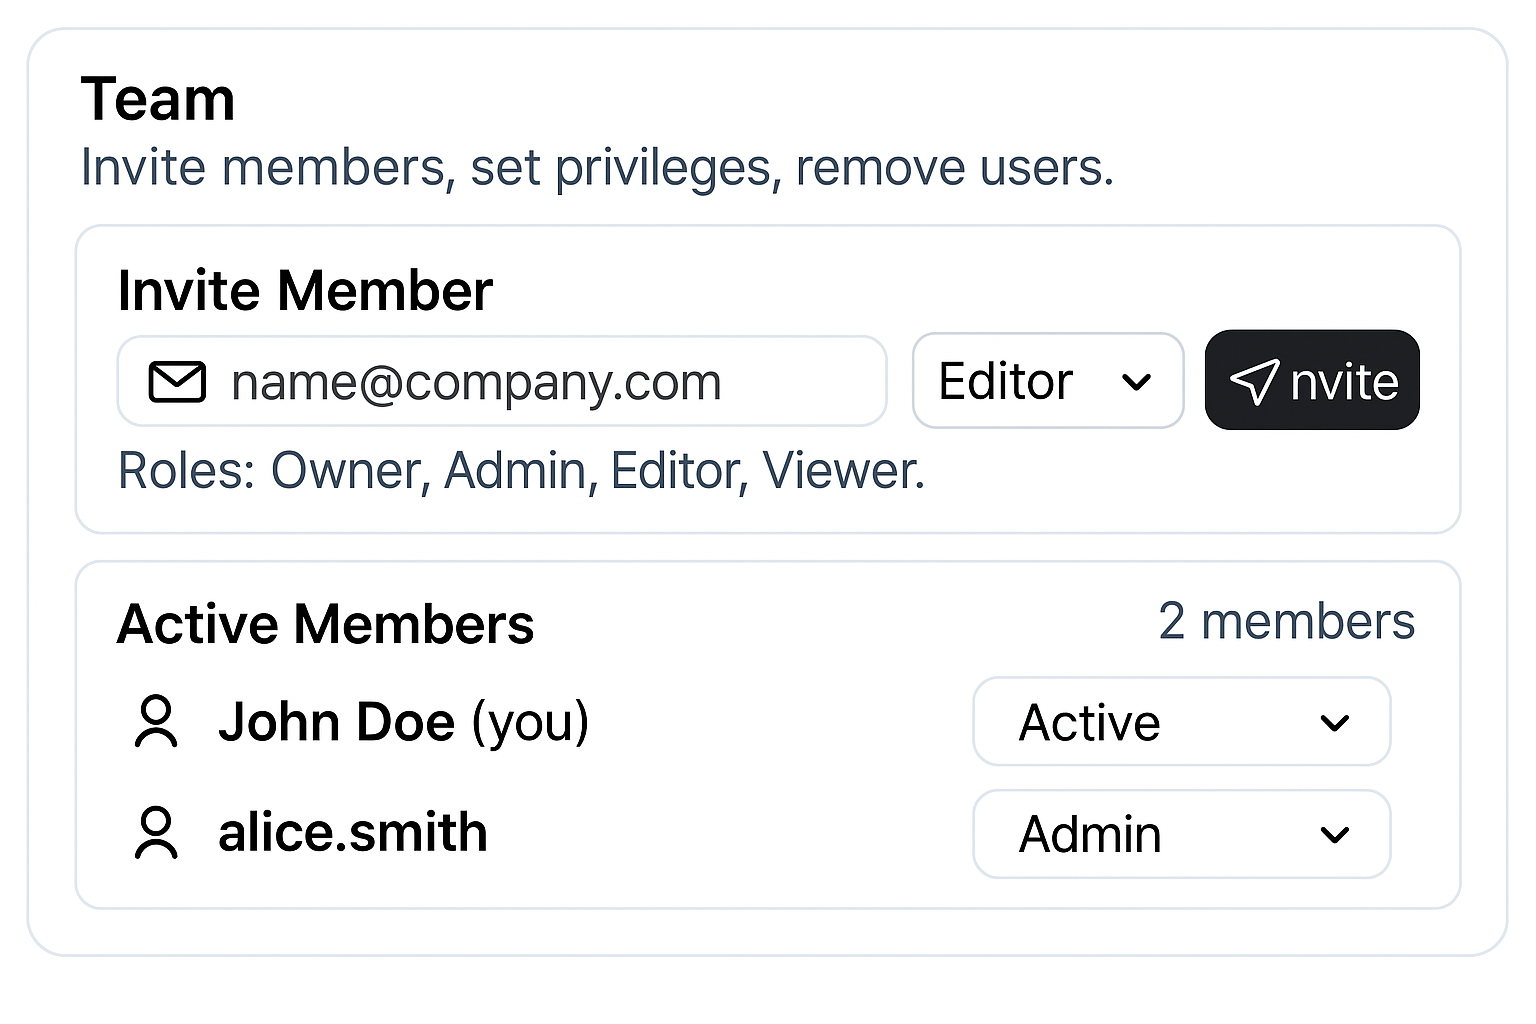
Task: Click the chevron arrow beside Editor
Action: coord(1136,382)
